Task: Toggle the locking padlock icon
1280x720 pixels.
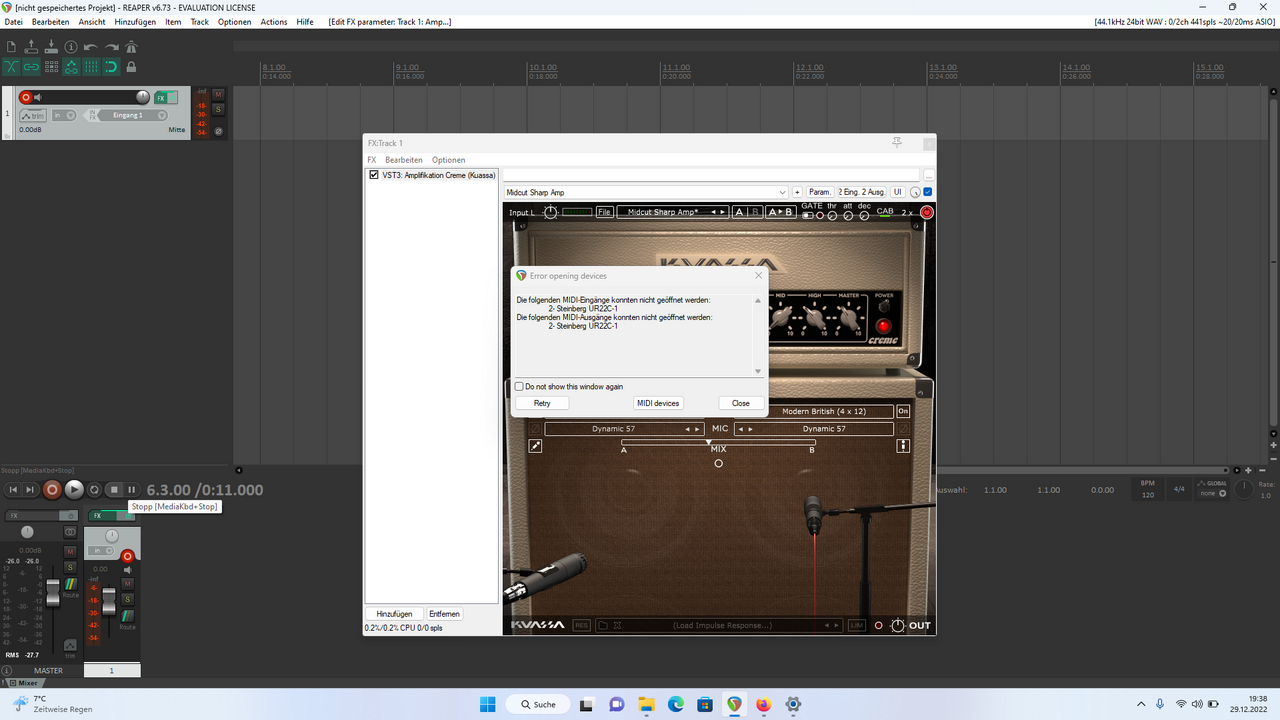Action: point(131,67)
